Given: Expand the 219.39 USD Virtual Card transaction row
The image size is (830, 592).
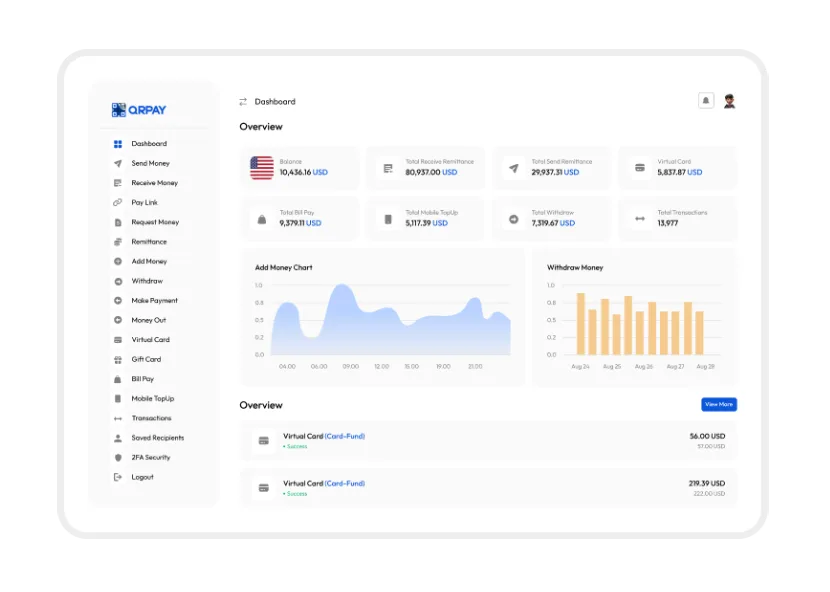Looking at the screenshot, I should click(x=488, y=488).
